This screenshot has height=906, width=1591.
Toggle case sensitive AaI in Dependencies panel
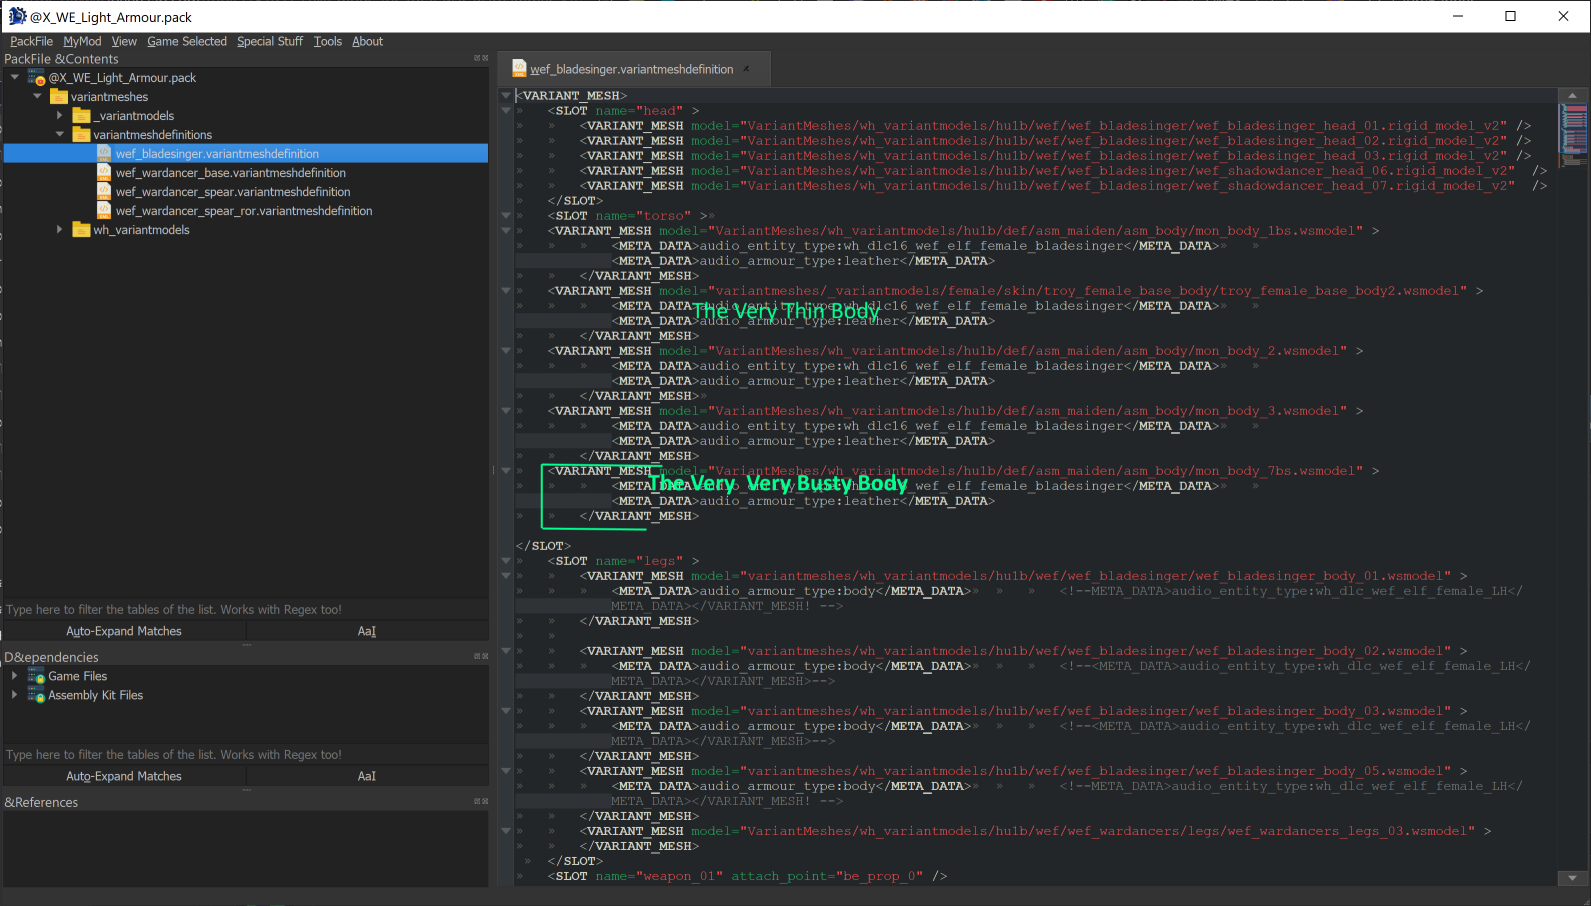pos(367,776)
